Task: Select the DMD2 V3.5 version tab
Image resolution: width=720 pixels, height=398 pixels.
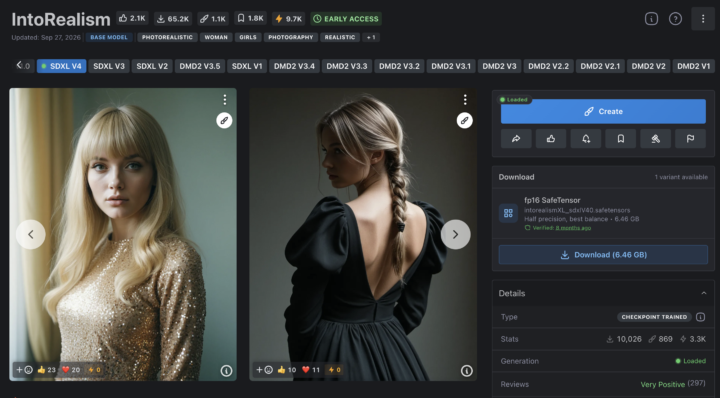Action: (x=200, y=66)
